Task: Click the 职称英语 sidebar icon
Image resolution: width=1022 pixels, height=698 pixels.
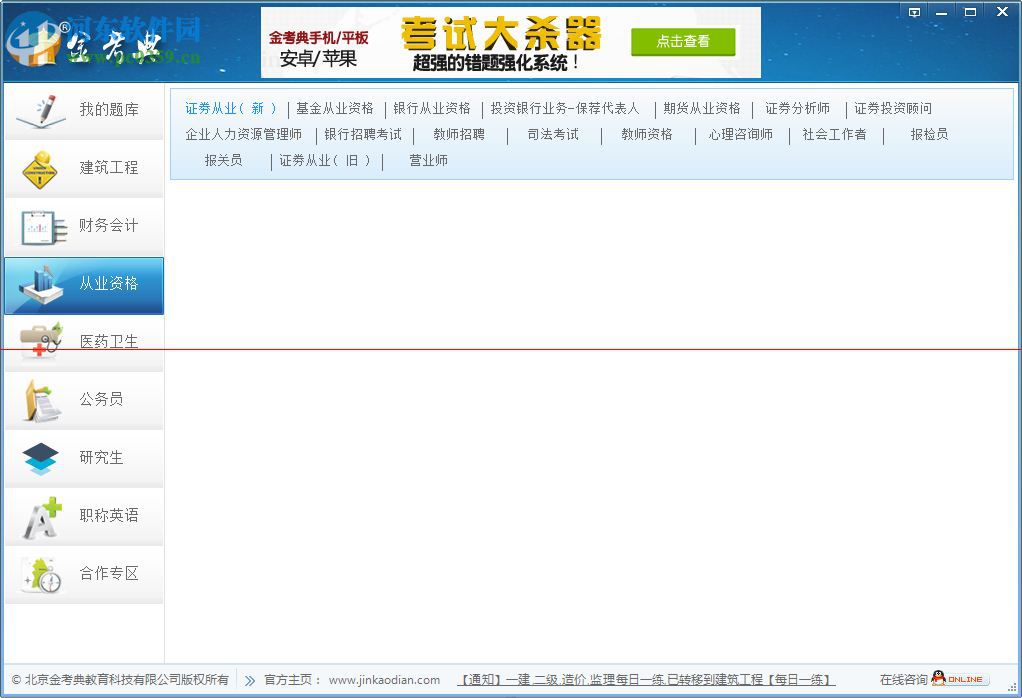Action: pos(83,517)
